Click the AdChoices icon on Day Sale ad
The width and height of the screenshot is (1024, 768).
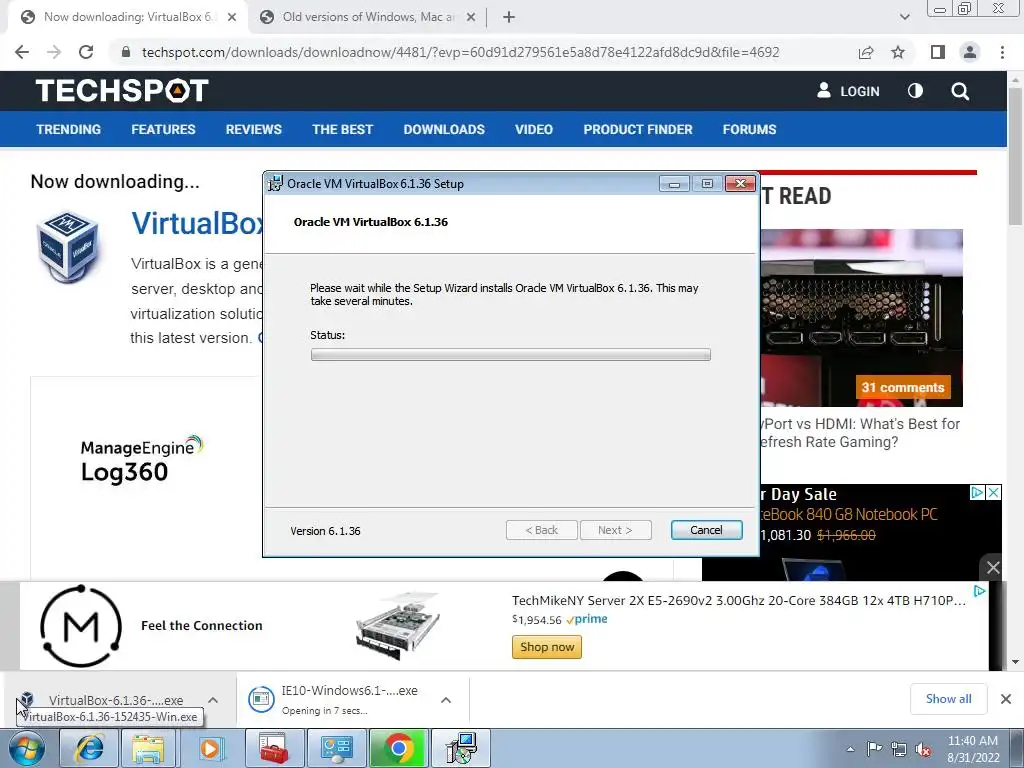(x=977, y=492)
